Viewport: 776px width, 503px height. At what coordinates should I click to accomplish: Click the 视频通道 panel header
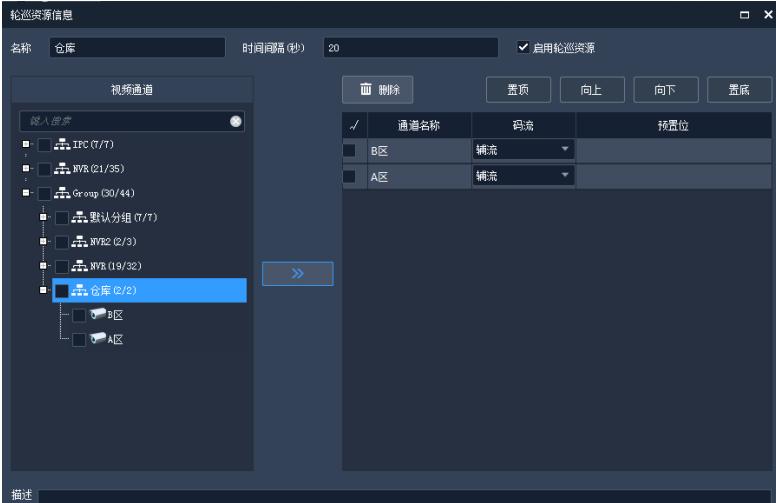132,90
